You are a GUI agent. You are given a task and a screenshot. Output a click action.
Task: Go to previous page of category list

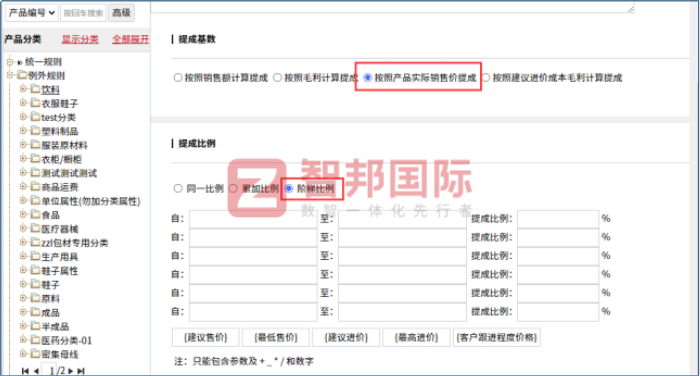click(36, 371)
